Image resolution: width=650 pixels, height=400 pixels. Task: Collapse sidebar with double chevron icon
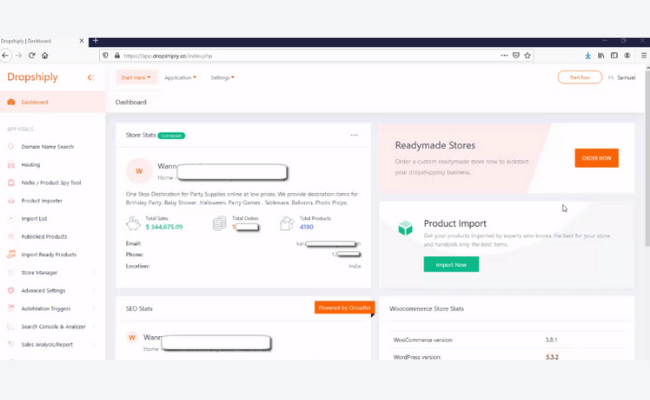[91, 78]
